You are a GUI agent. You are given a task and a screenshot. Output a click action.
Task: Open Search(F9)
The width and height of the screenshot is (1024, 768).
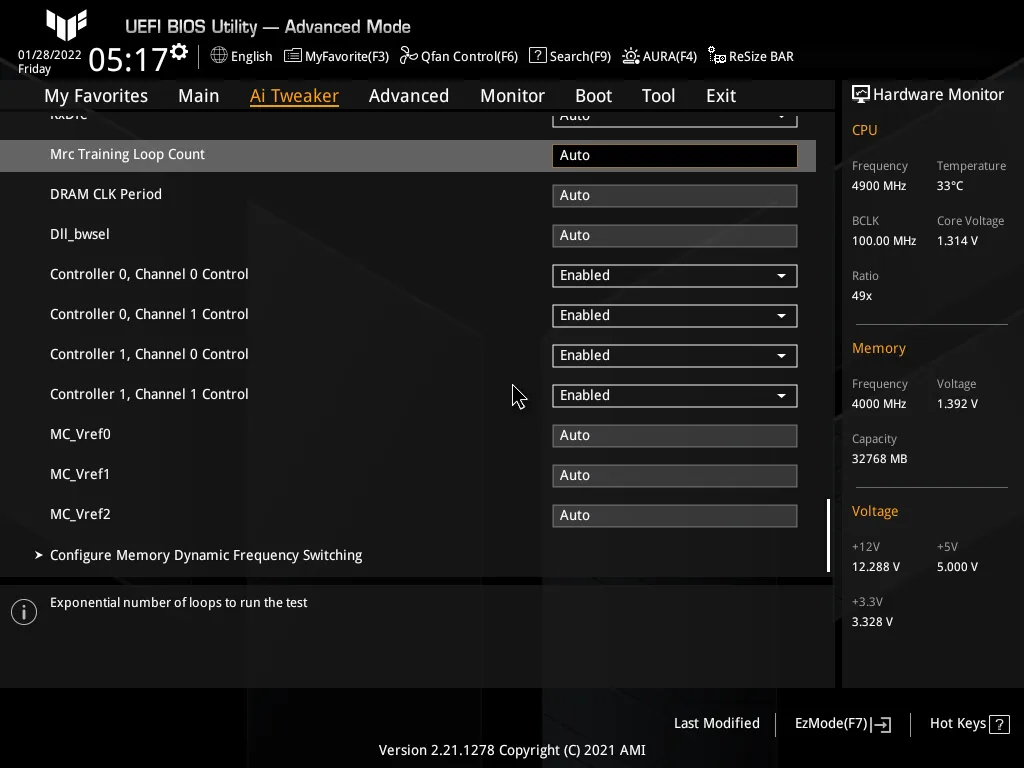tap(570, 56)
